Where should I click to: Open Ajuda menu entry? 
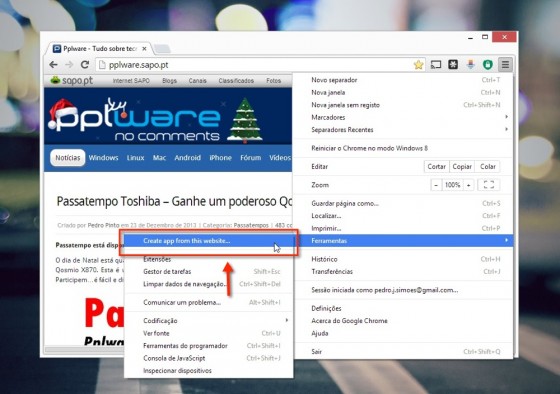(403, 333)
